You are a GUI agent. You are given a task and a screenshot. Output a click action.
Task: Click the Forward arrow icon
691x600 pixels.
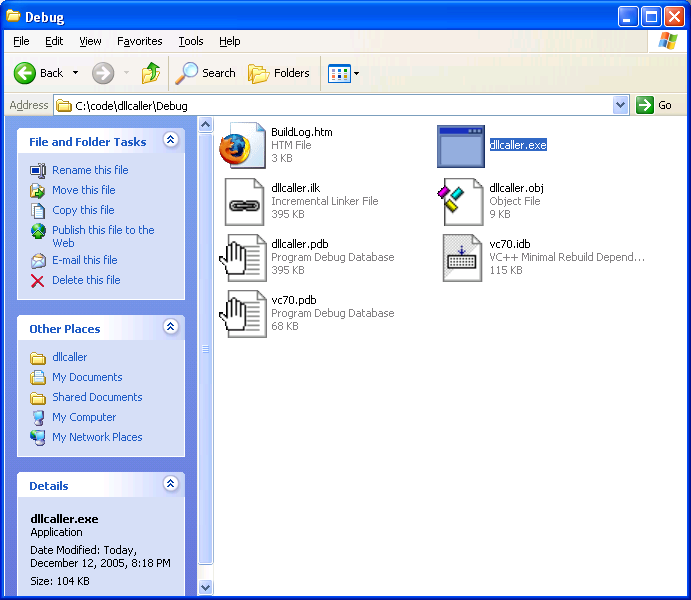[x=103, y=73]
